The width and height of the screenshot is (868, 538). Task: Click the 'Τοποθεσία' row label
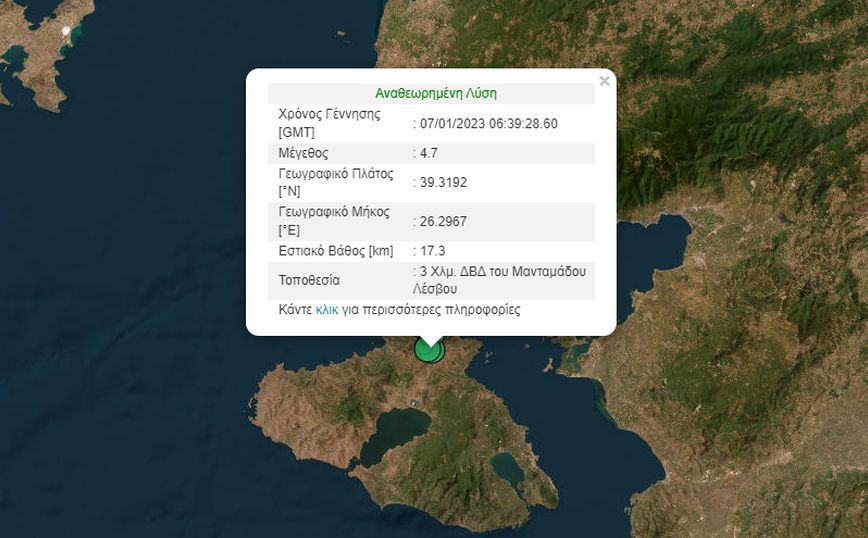click(309, 280)
